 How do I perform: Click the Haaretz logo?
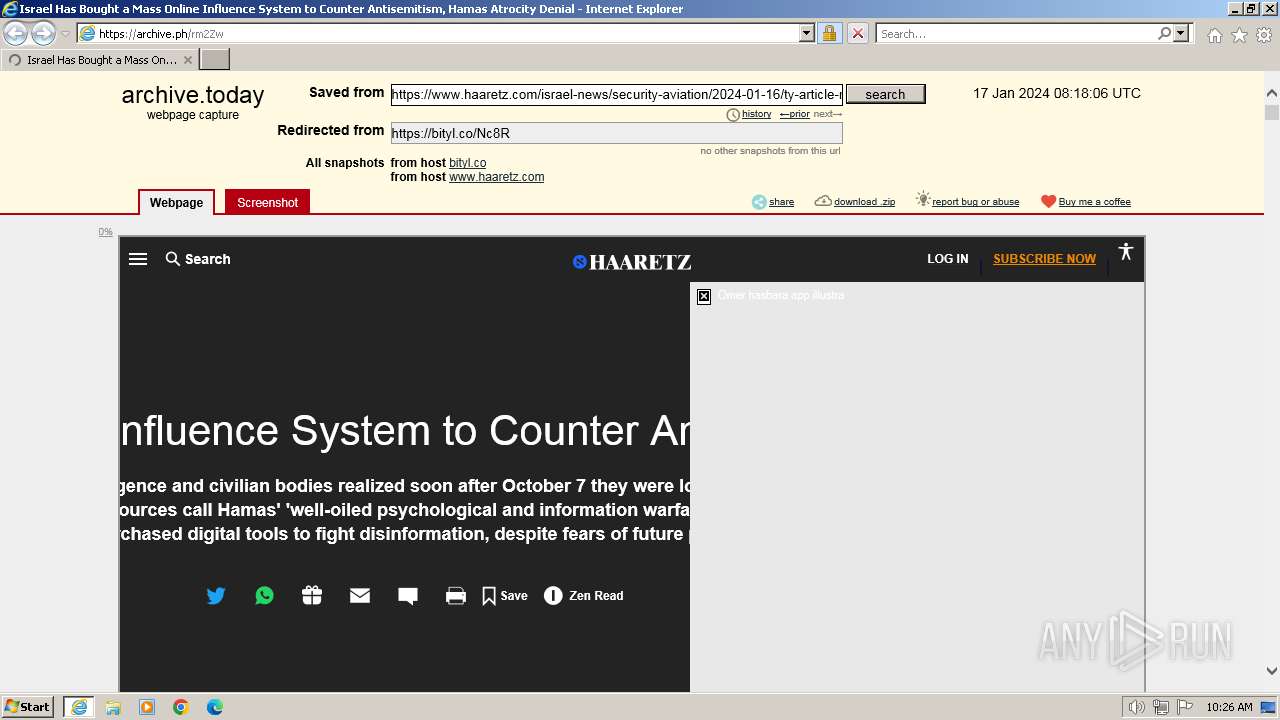click(632, 262)
